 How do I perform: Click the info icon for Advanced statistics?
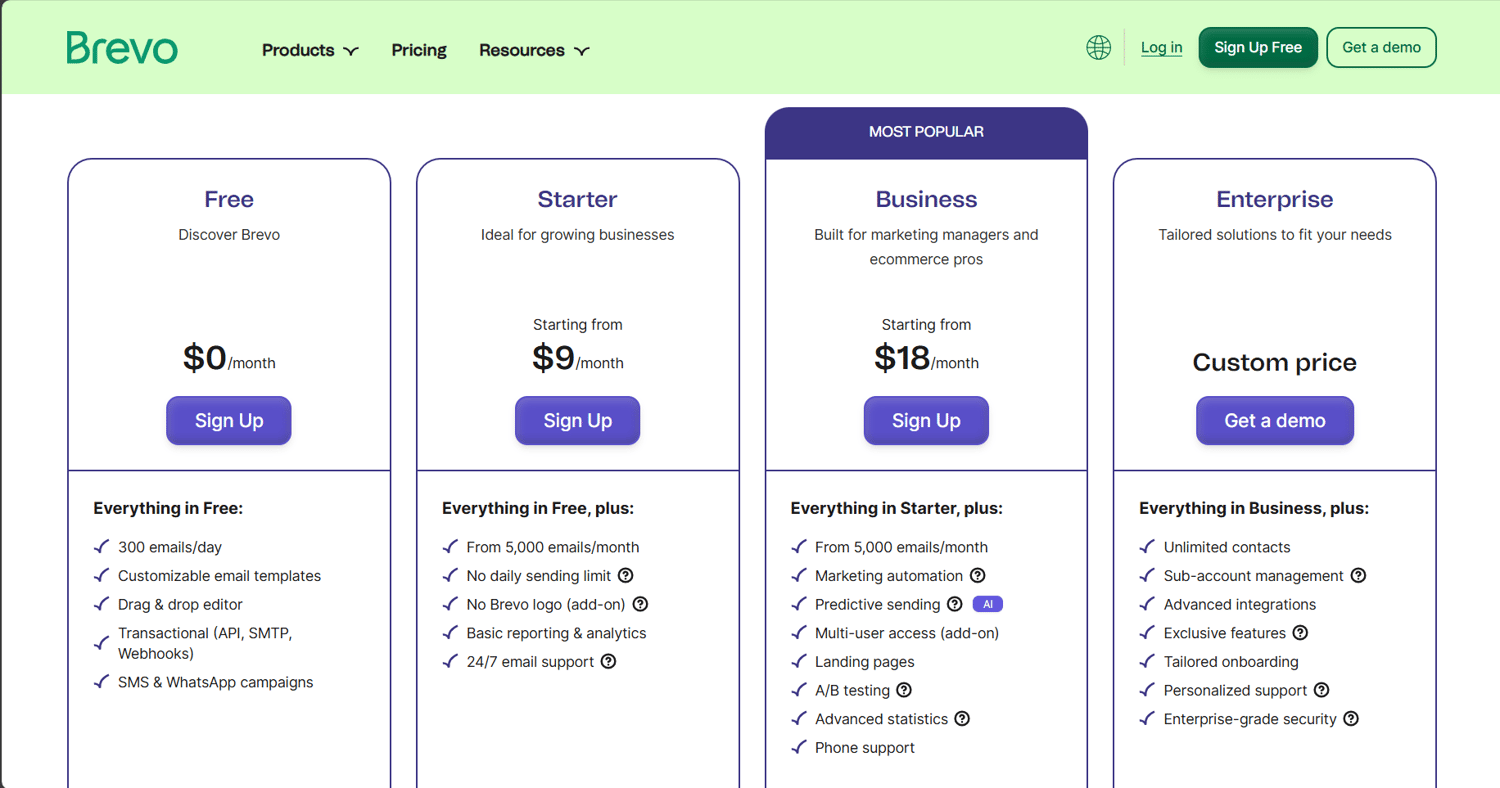coord(963,719)
